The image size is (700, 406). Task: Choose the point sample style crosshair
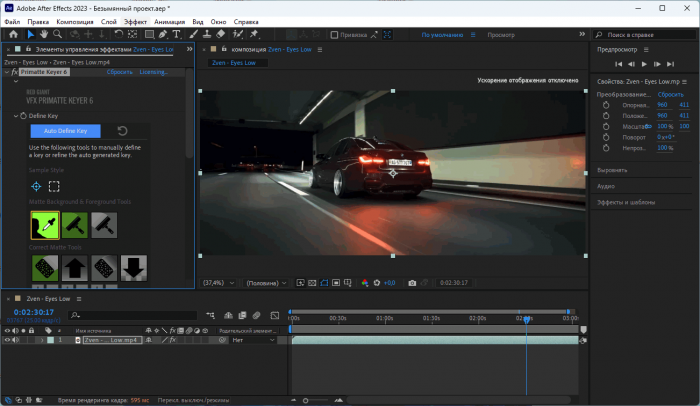coord(36,186)
